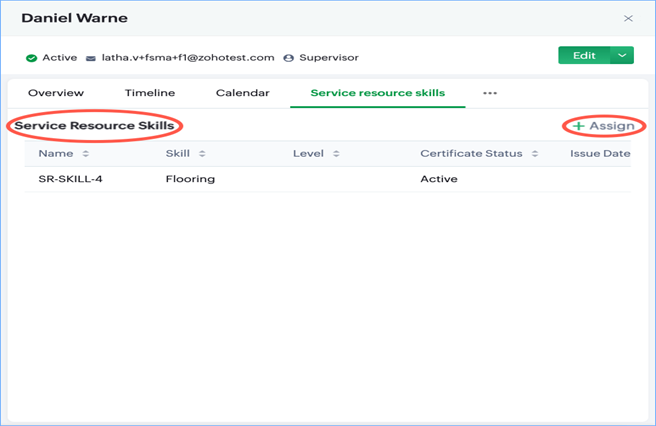Click the Flooring skill cell

(190, 179)
